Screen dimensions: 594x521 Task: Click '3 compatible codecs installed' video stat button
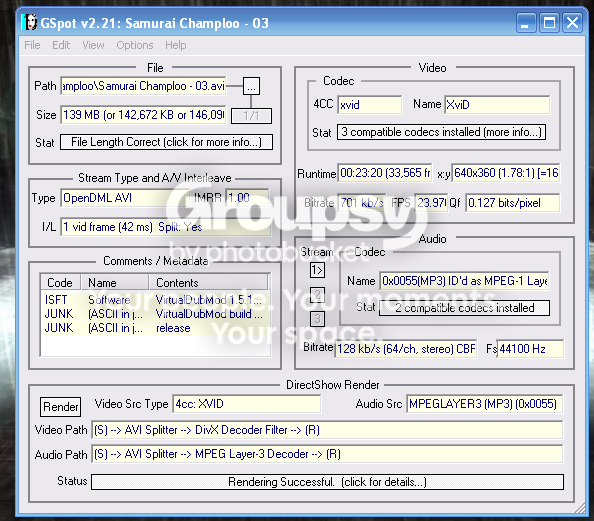[x=441, y=132]
